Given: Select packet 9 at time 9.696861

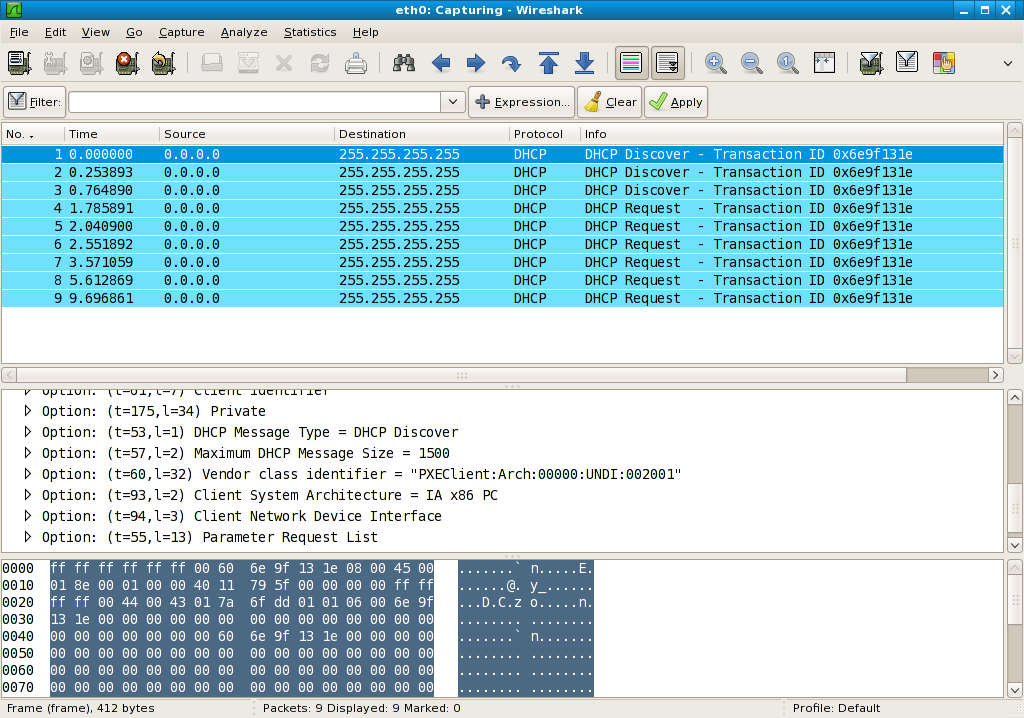Looking at the screenshot, I should pos(502,299).
